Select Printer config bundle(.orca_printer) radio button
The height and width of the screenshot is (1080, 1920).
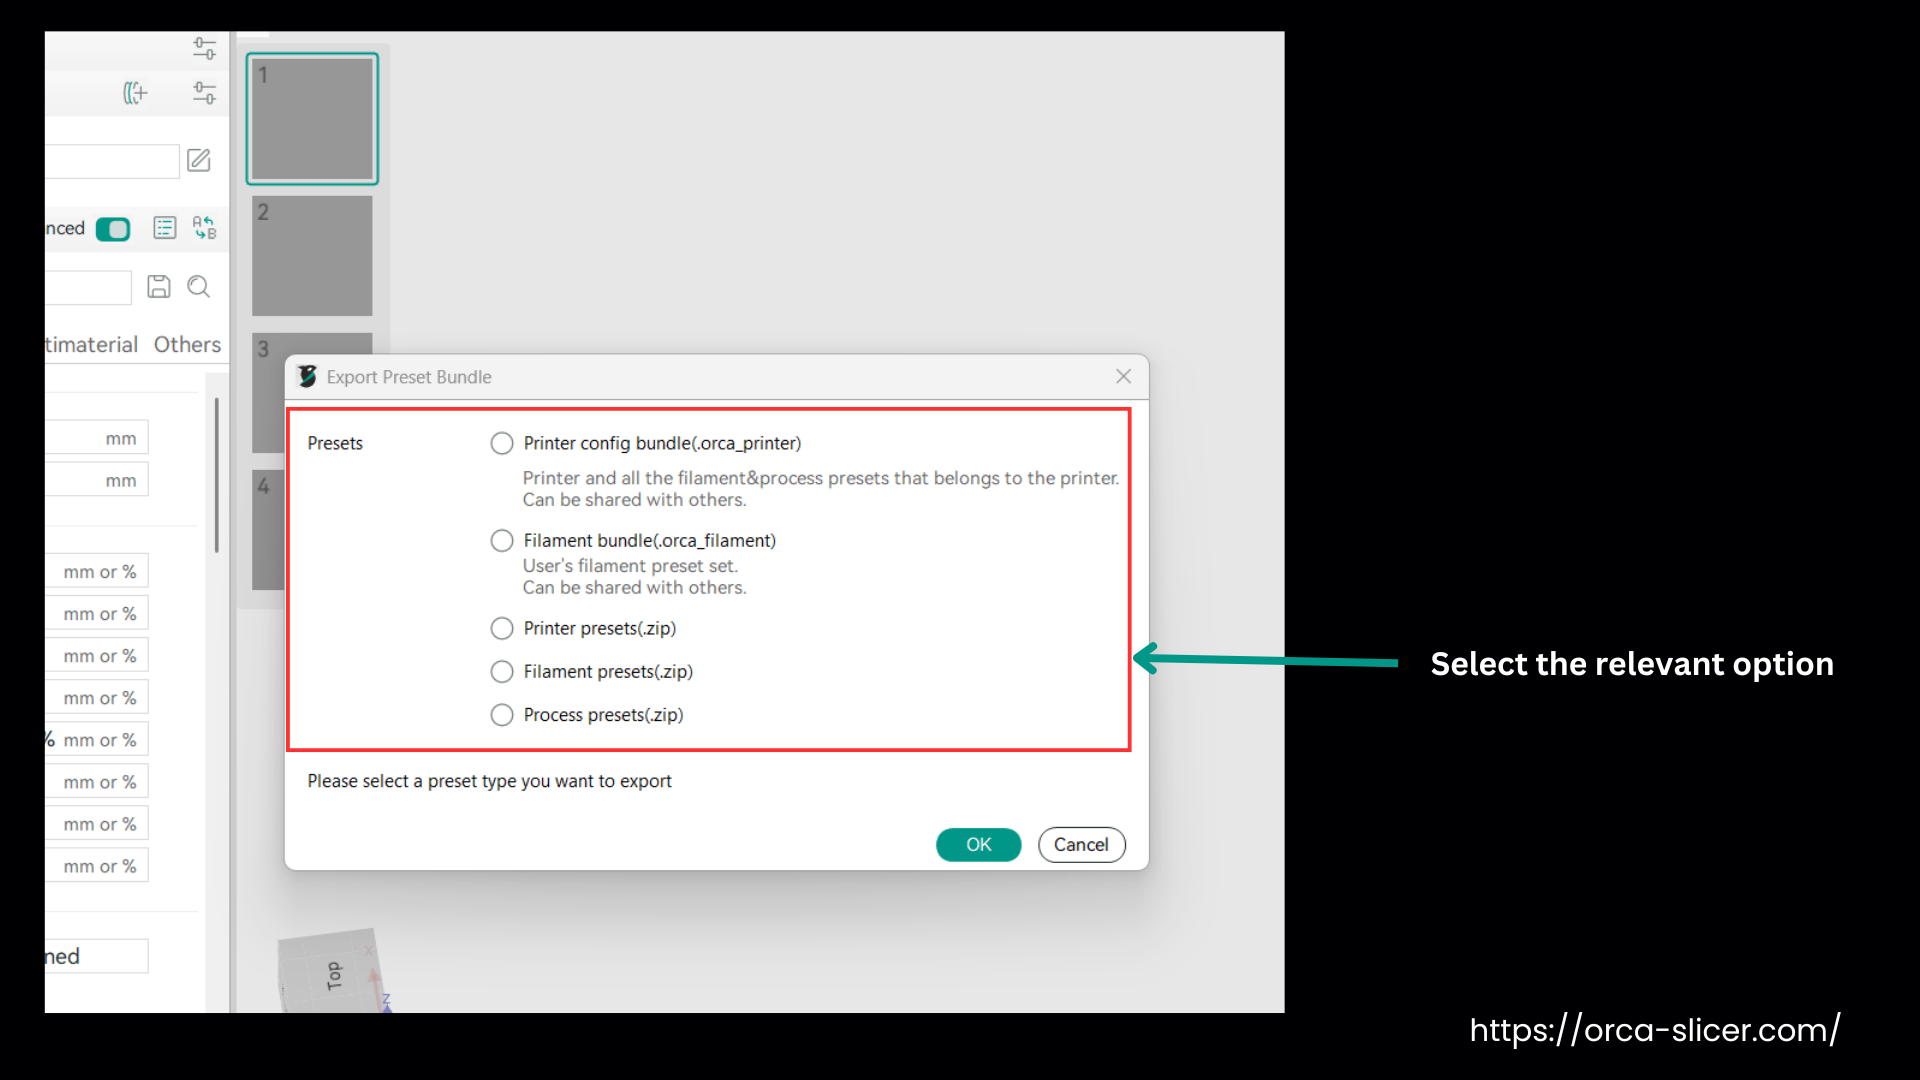point(502,443)
